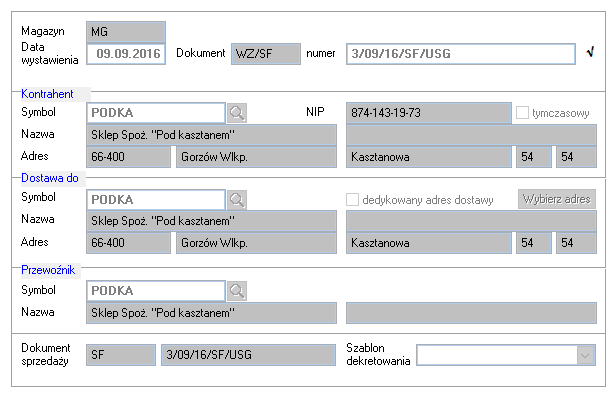Click the Kontrahent Symbol PODKA field
This screenshot has width=613, height=398.
(156, 113)
